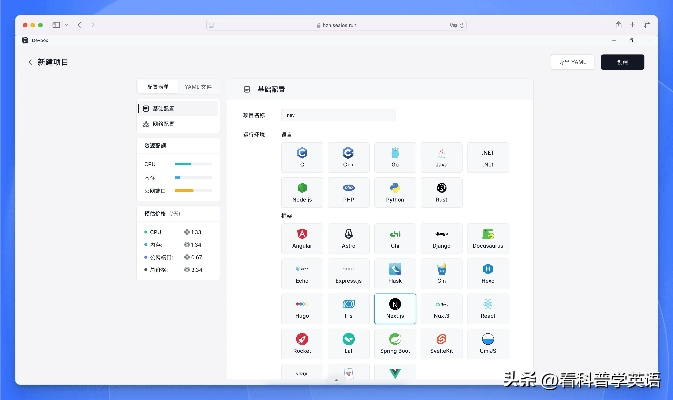Choose the Django framework tile

coord(441,238)
